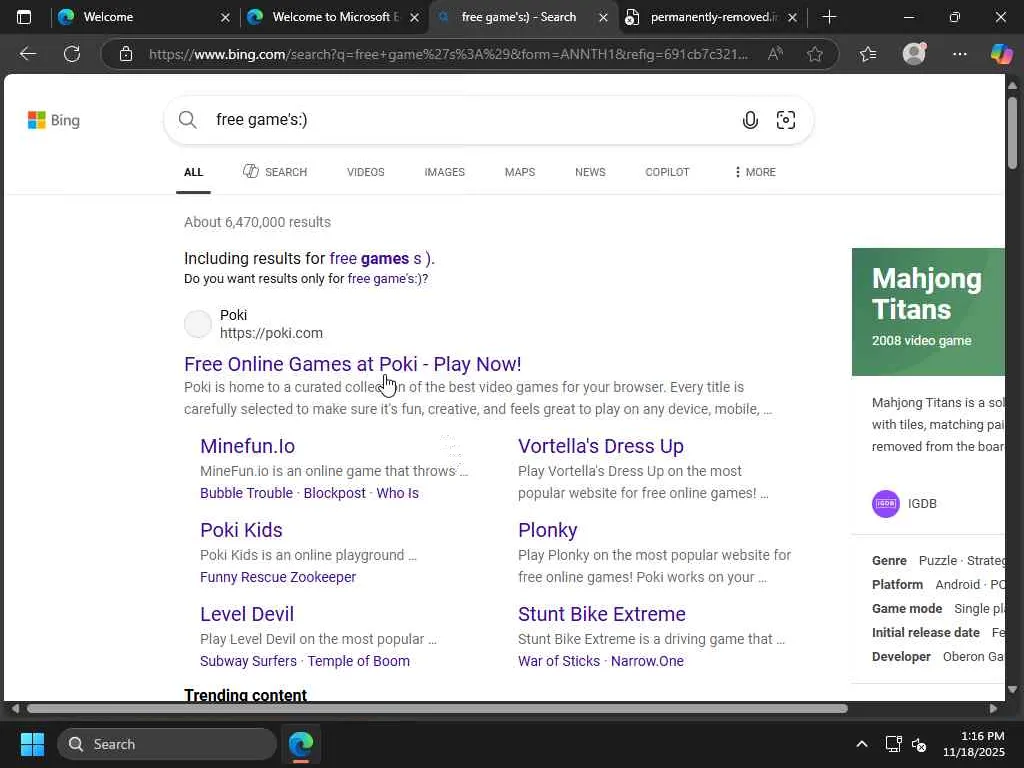Click the Poki site favicon
The image size is (1024, 768).
[198, 324]
